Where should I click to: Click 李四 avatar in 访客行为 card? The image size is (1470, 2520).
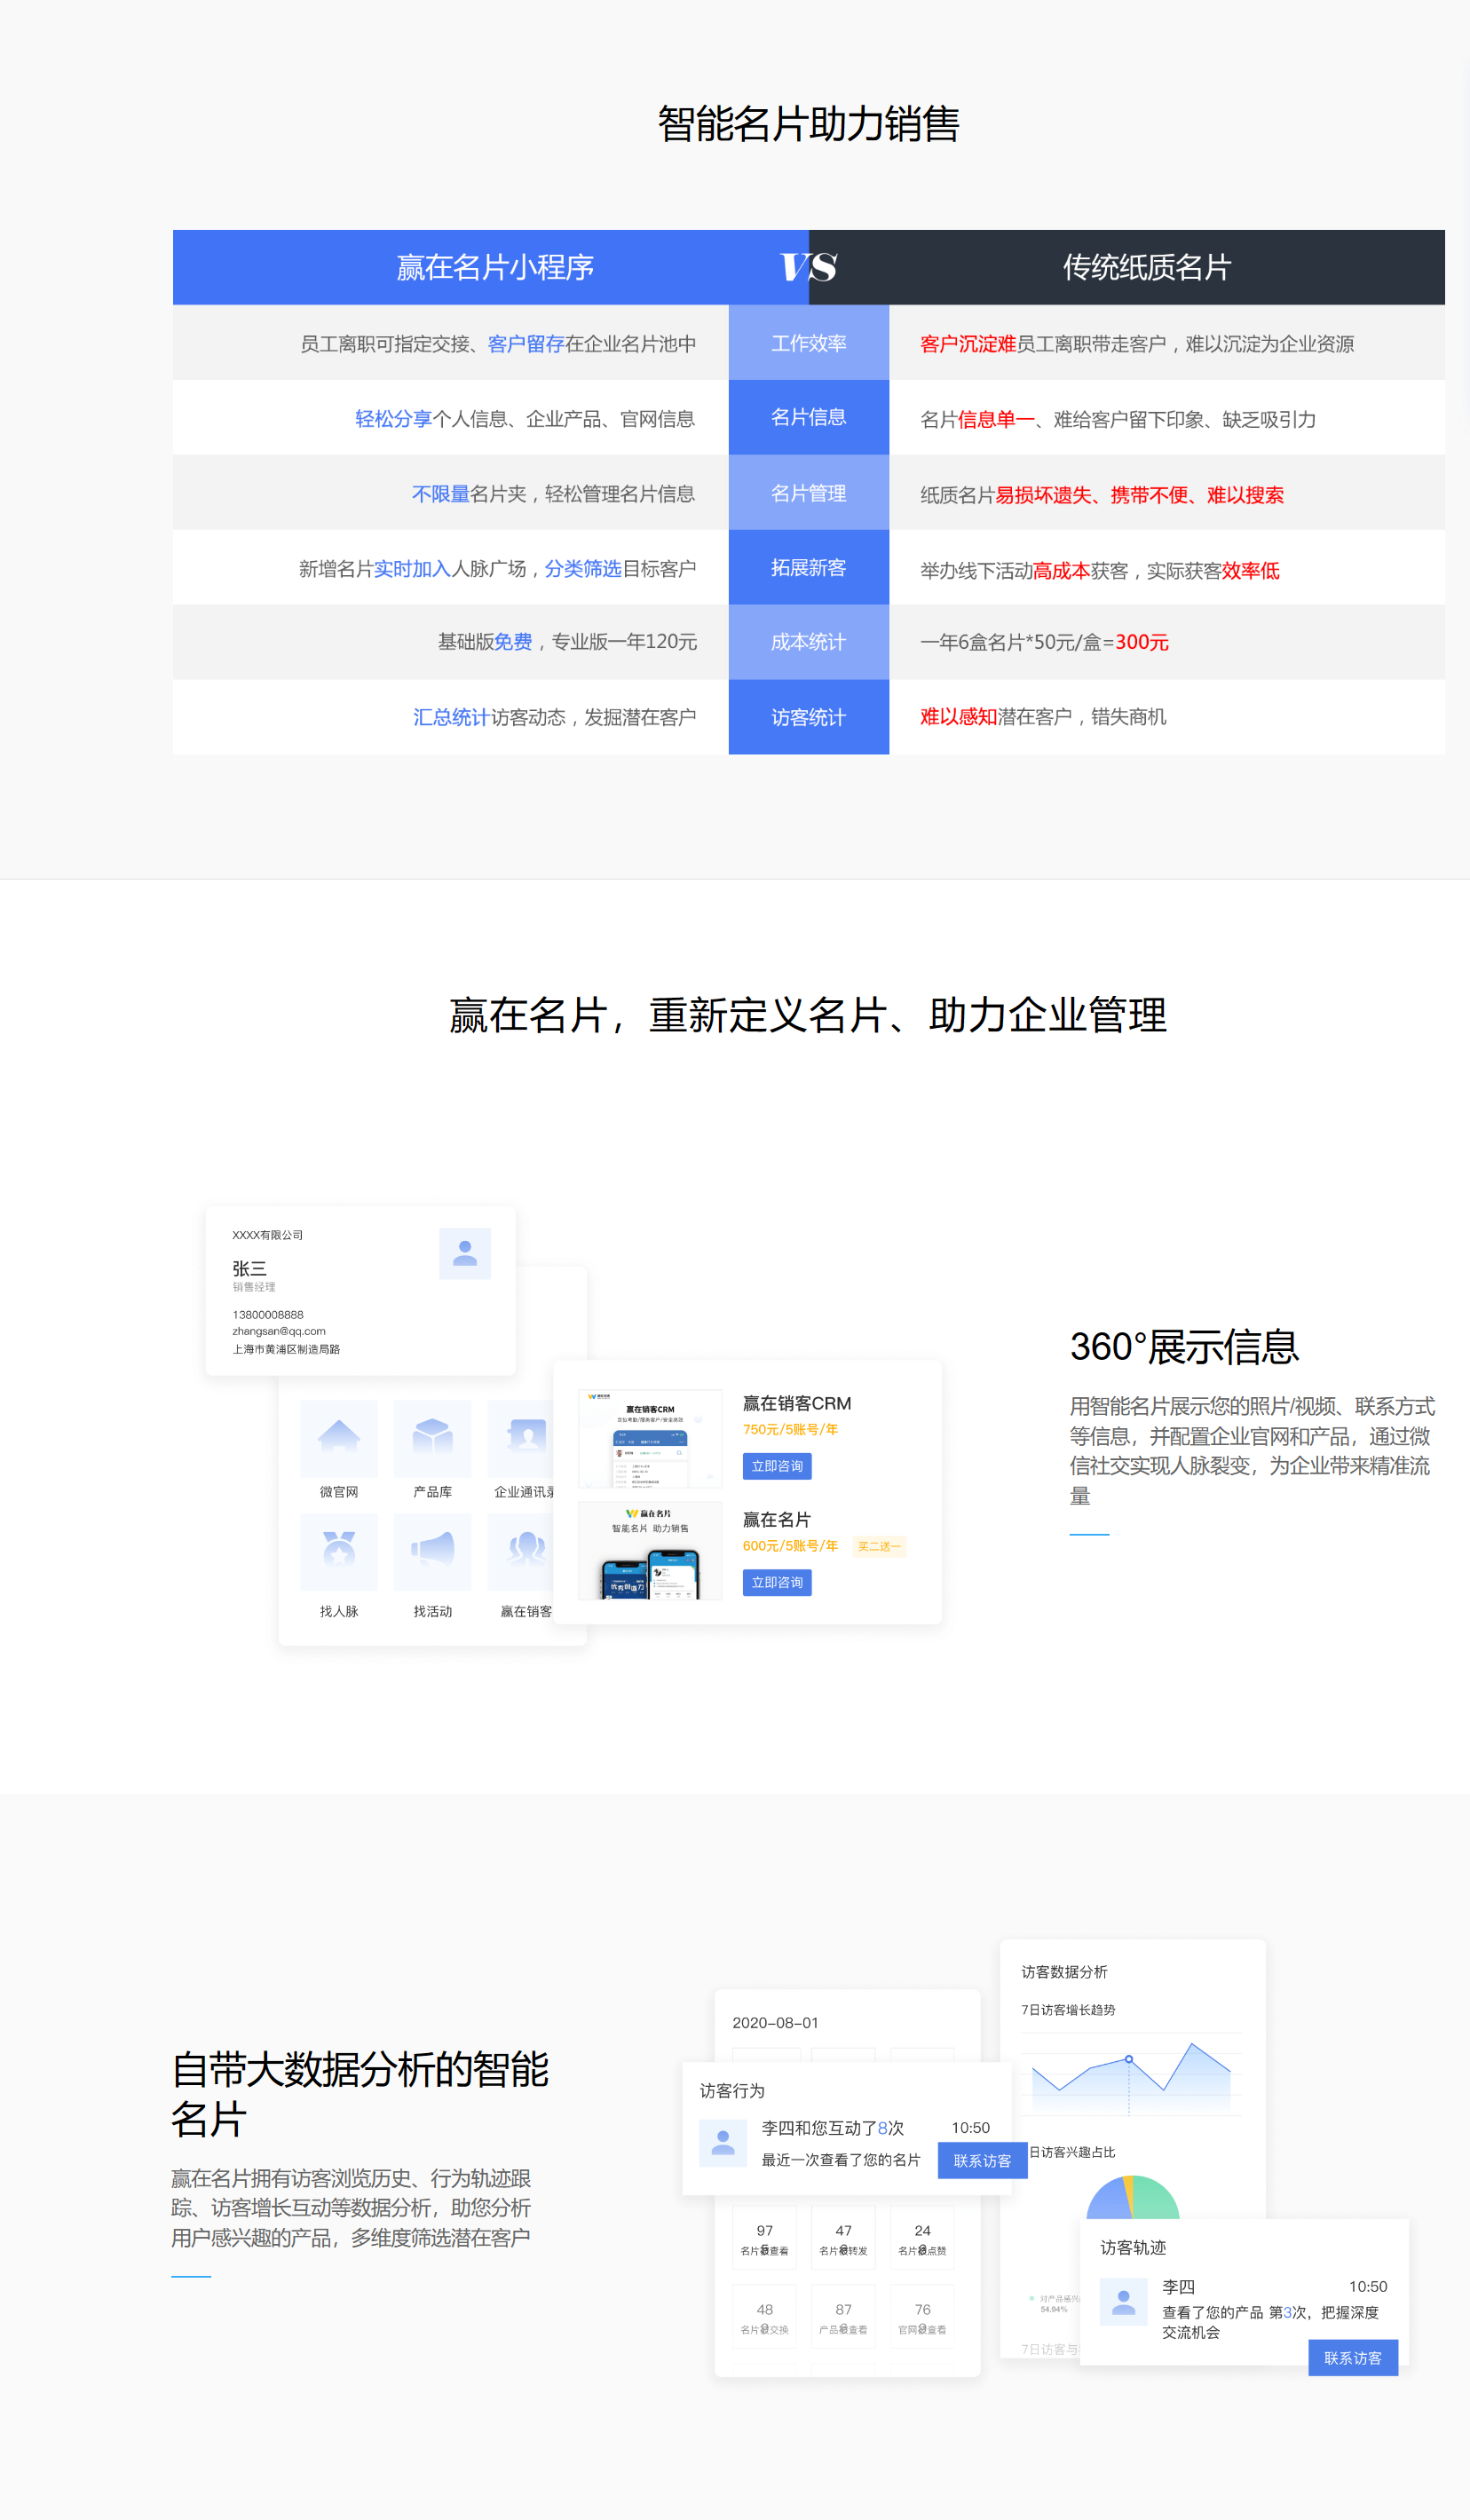(x=722, y=2142)
